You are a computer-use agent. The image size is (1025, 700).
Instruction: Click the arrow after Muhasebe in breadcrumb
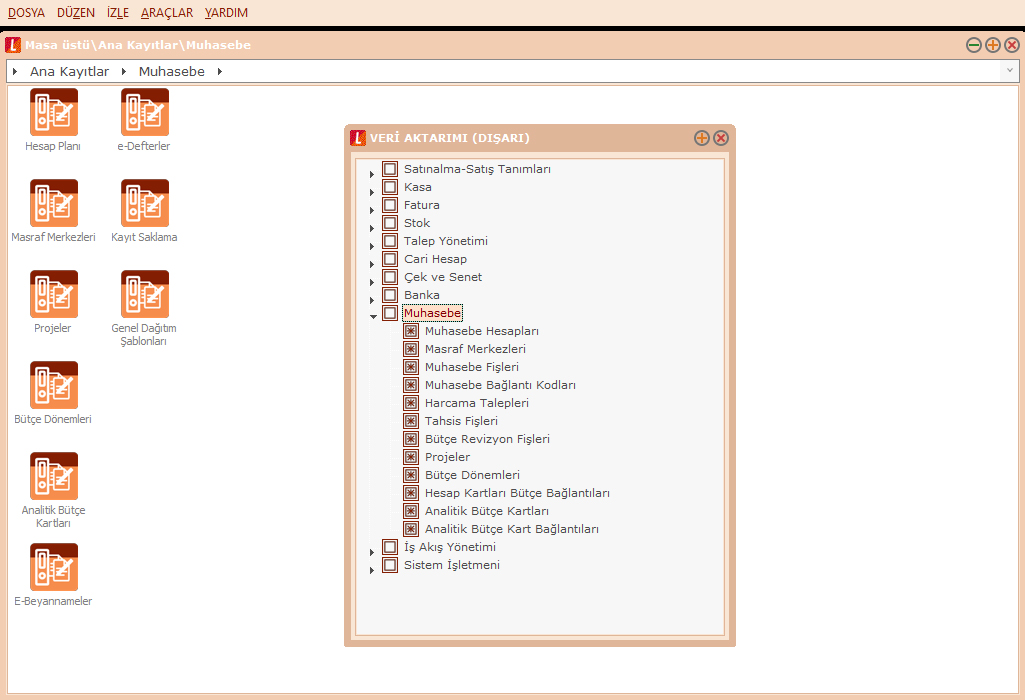tap(220, 71)
